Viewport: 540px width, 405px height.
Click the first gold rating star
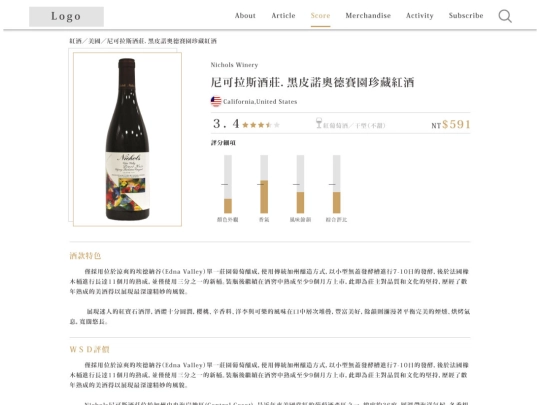point(245,125)
